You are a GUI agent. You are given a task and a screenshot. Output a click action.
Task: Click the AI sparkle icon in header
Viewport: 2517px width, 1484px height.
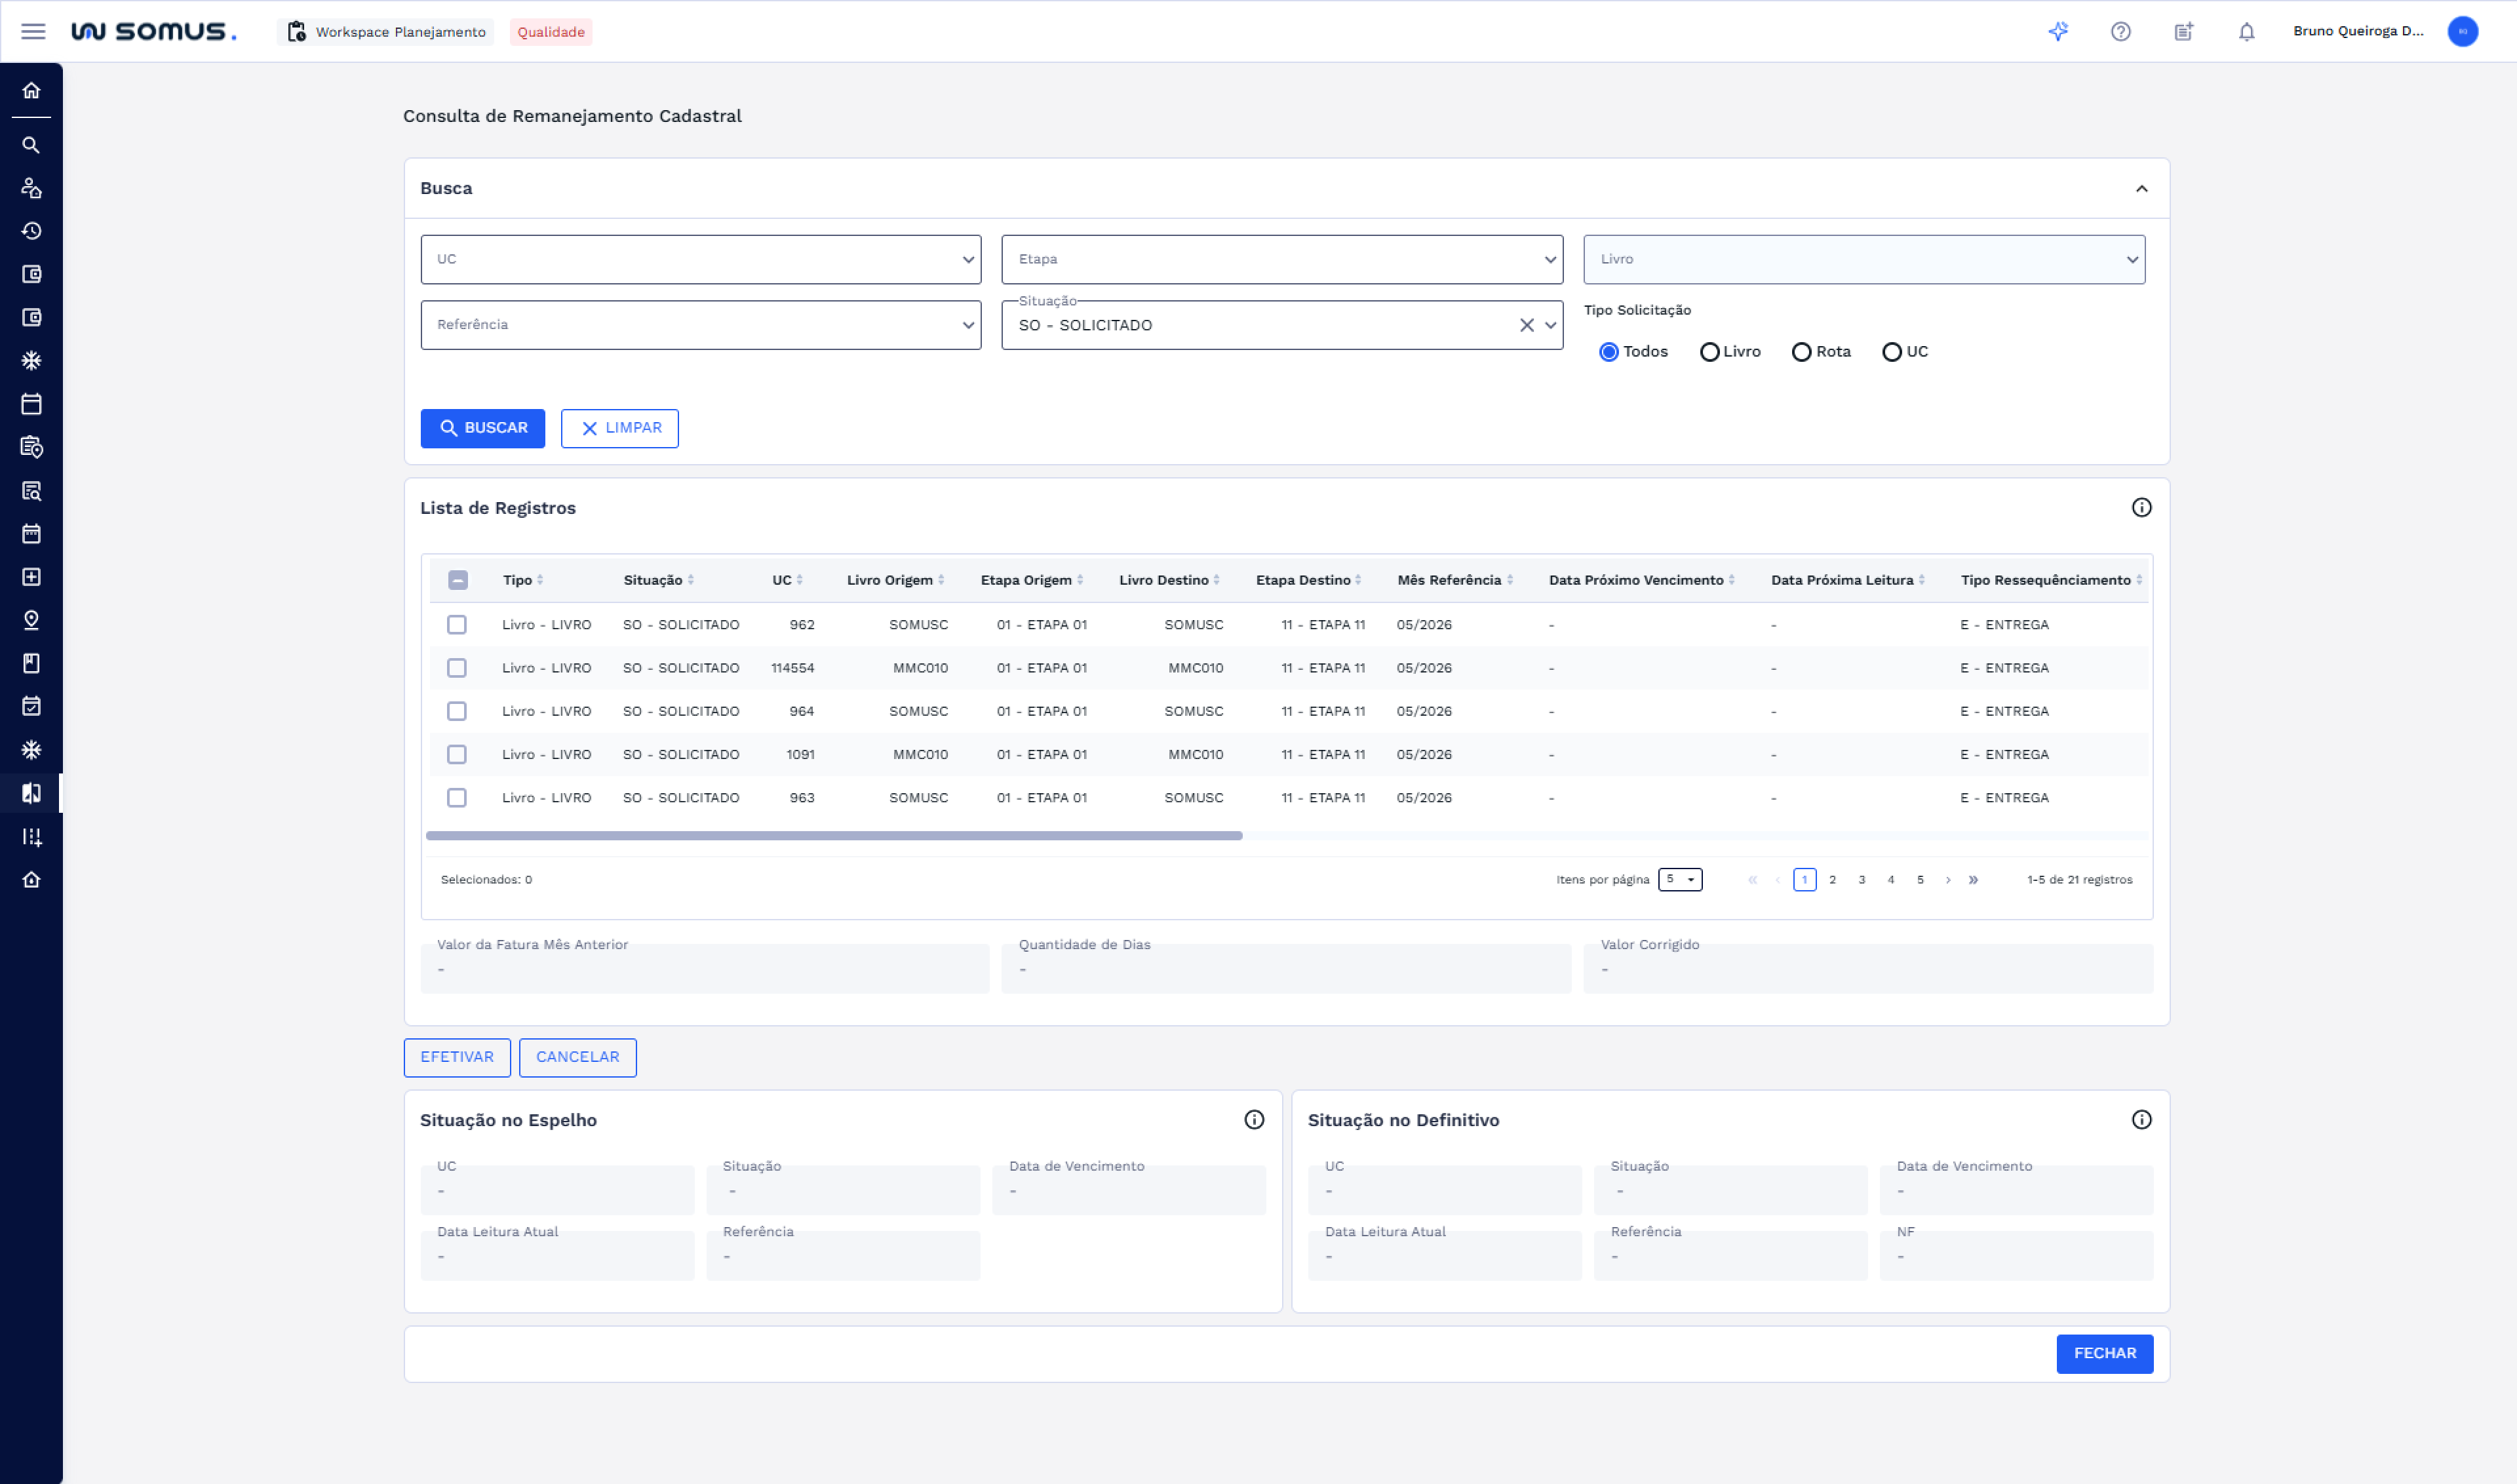2058,32
